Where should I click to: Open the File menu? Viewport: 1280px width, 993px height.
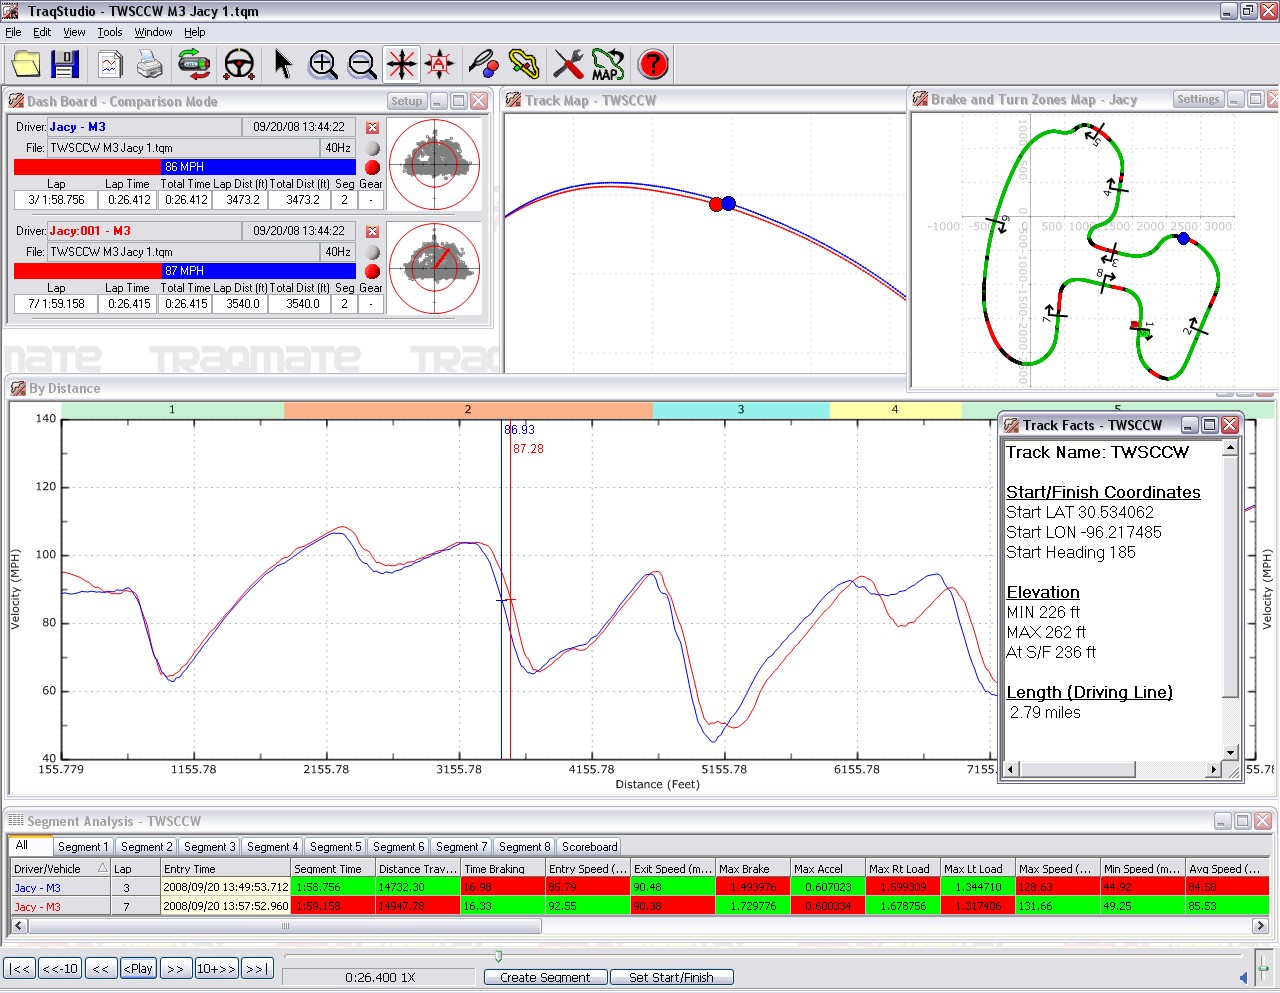[x=13, y=32]
